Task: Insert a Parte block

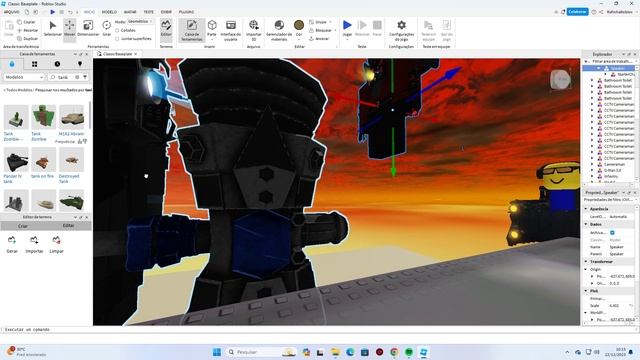Action: 212,29
